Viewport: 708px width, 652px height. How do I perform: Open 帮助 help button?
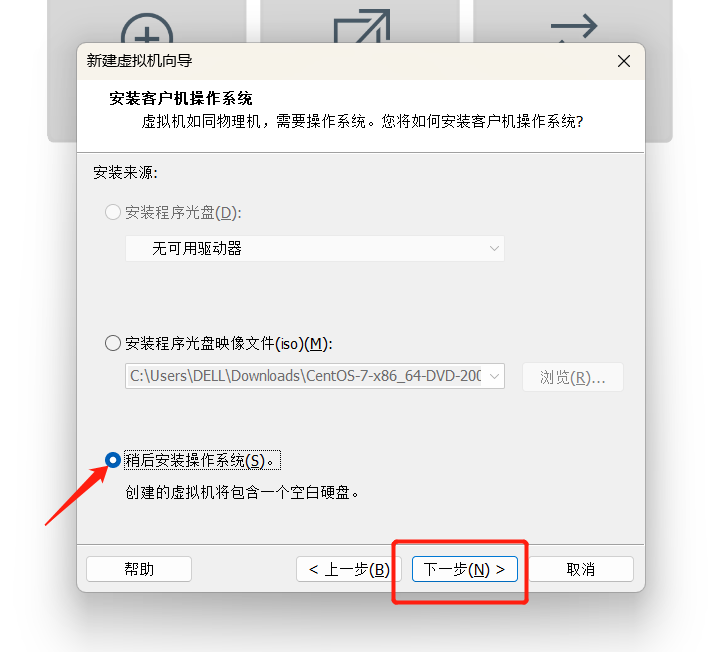click(x=139, y=569)
